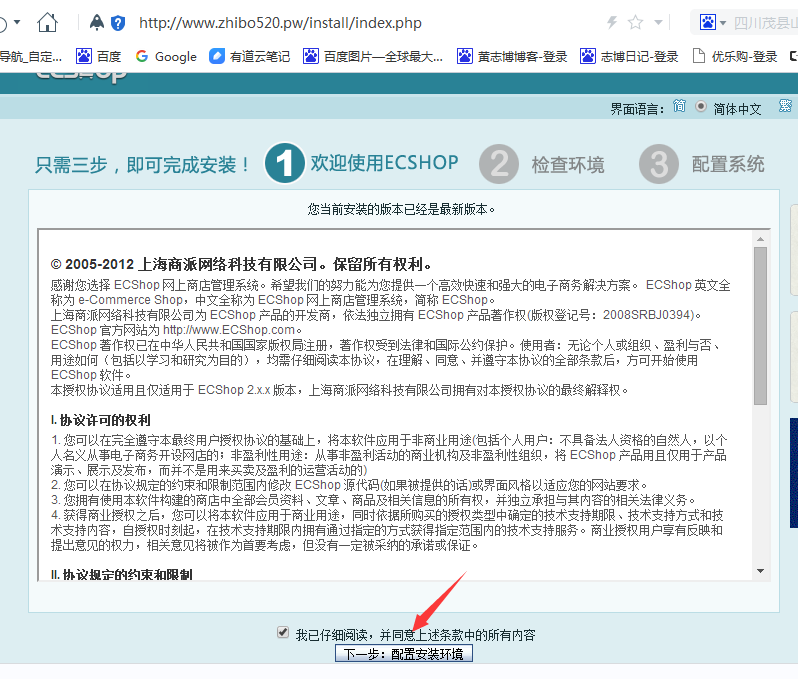798x679 pixels.
Task: Click the blue shield security icon
Action: click(x=118, y=22)
